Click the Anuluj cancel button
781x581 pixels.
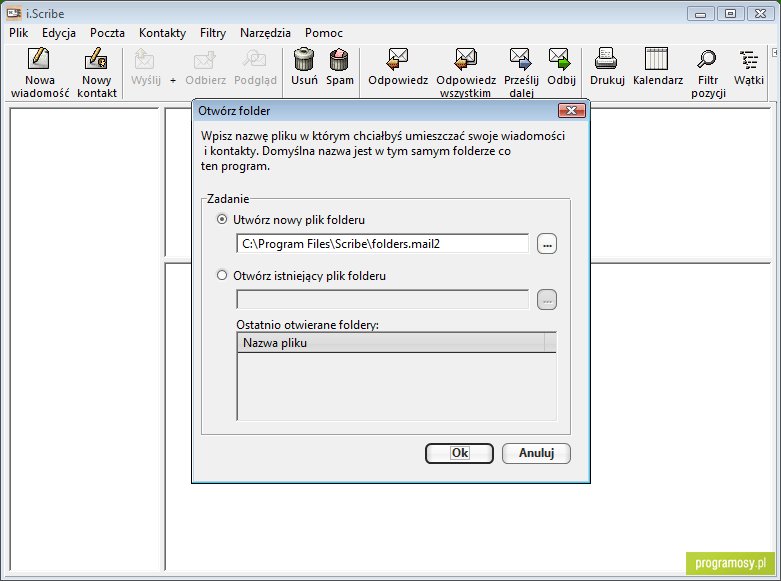tap(536, 453)
